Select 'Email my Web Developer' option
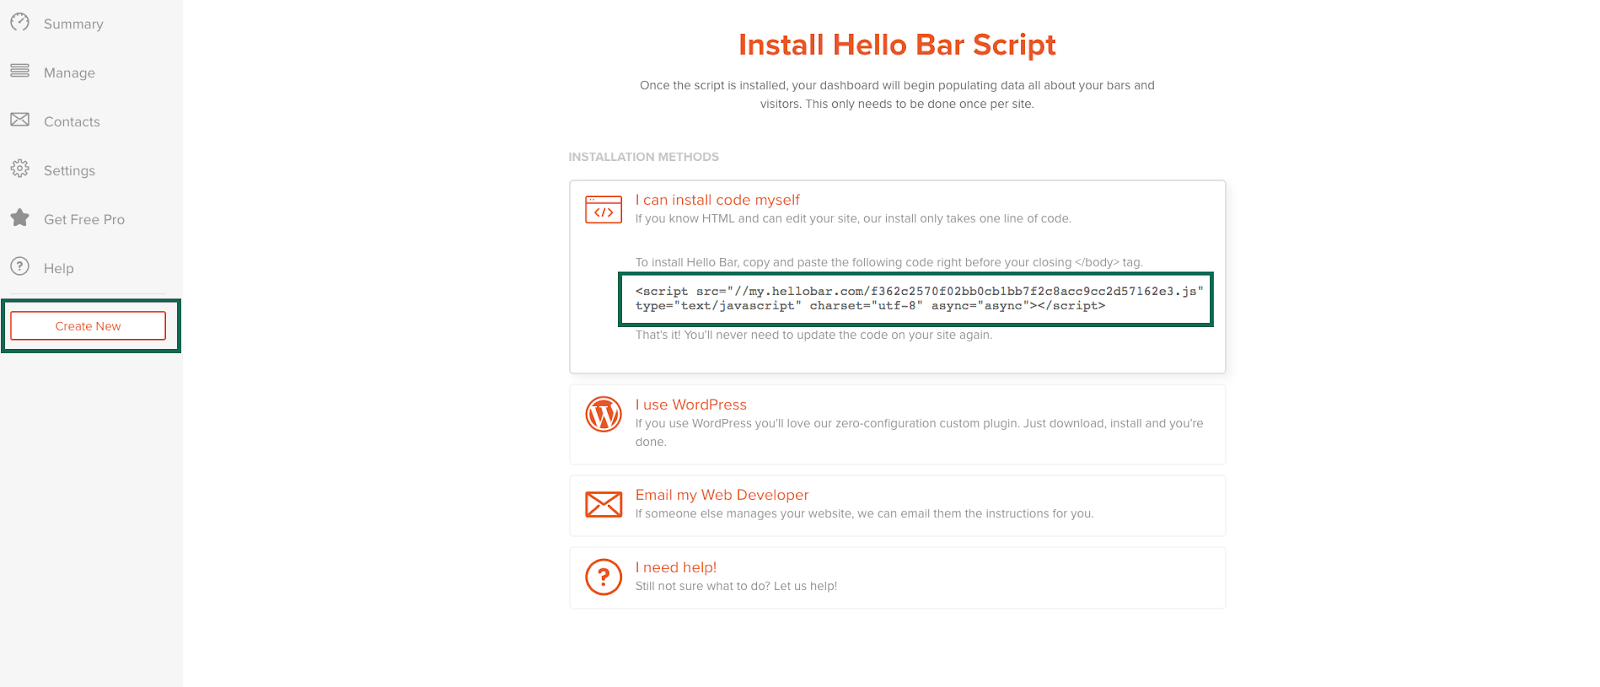The height and width of the screenshot is (687, 1600). [x=722, y=495]
